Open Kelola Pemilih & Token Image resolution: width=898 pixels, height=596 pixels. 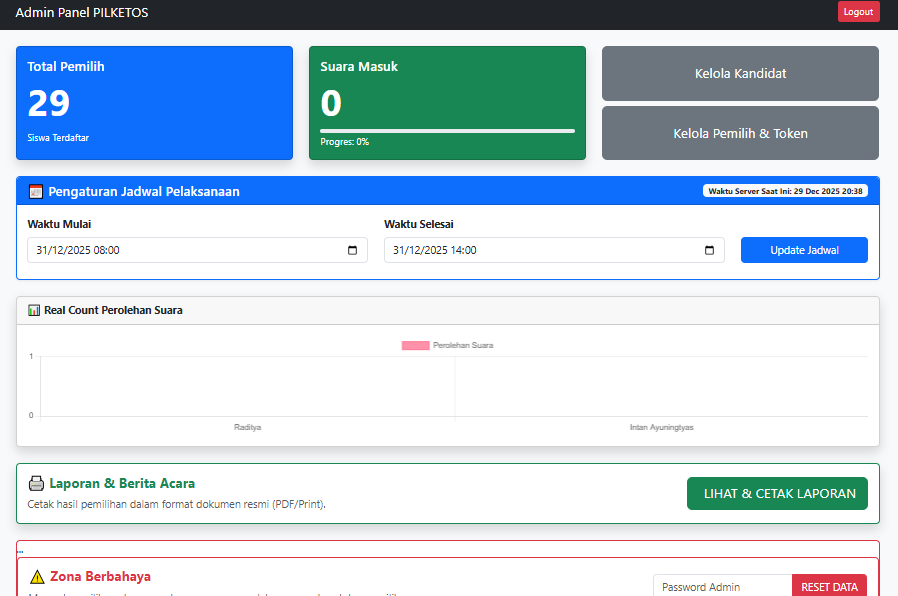click(740, 132)
